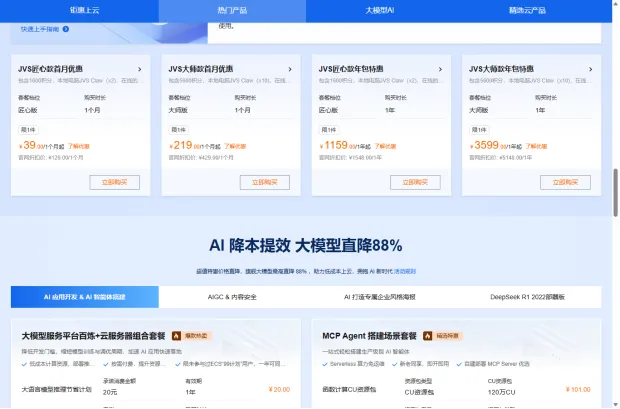620x409 pixels.
Task: Buy now on the ¥219 plan card
Action: (x=265, y=182)
